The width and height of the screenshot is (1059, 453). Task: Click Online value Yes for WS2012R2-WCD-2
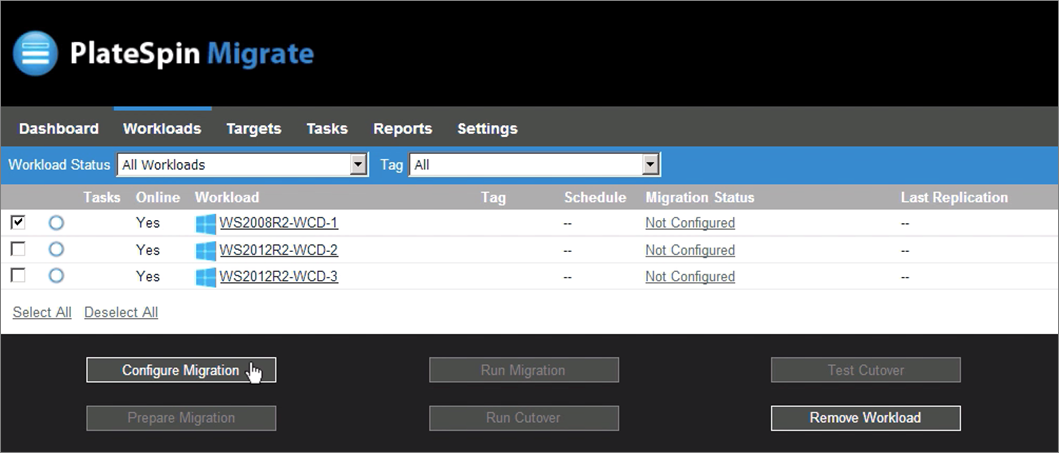[x=148, y=250]
